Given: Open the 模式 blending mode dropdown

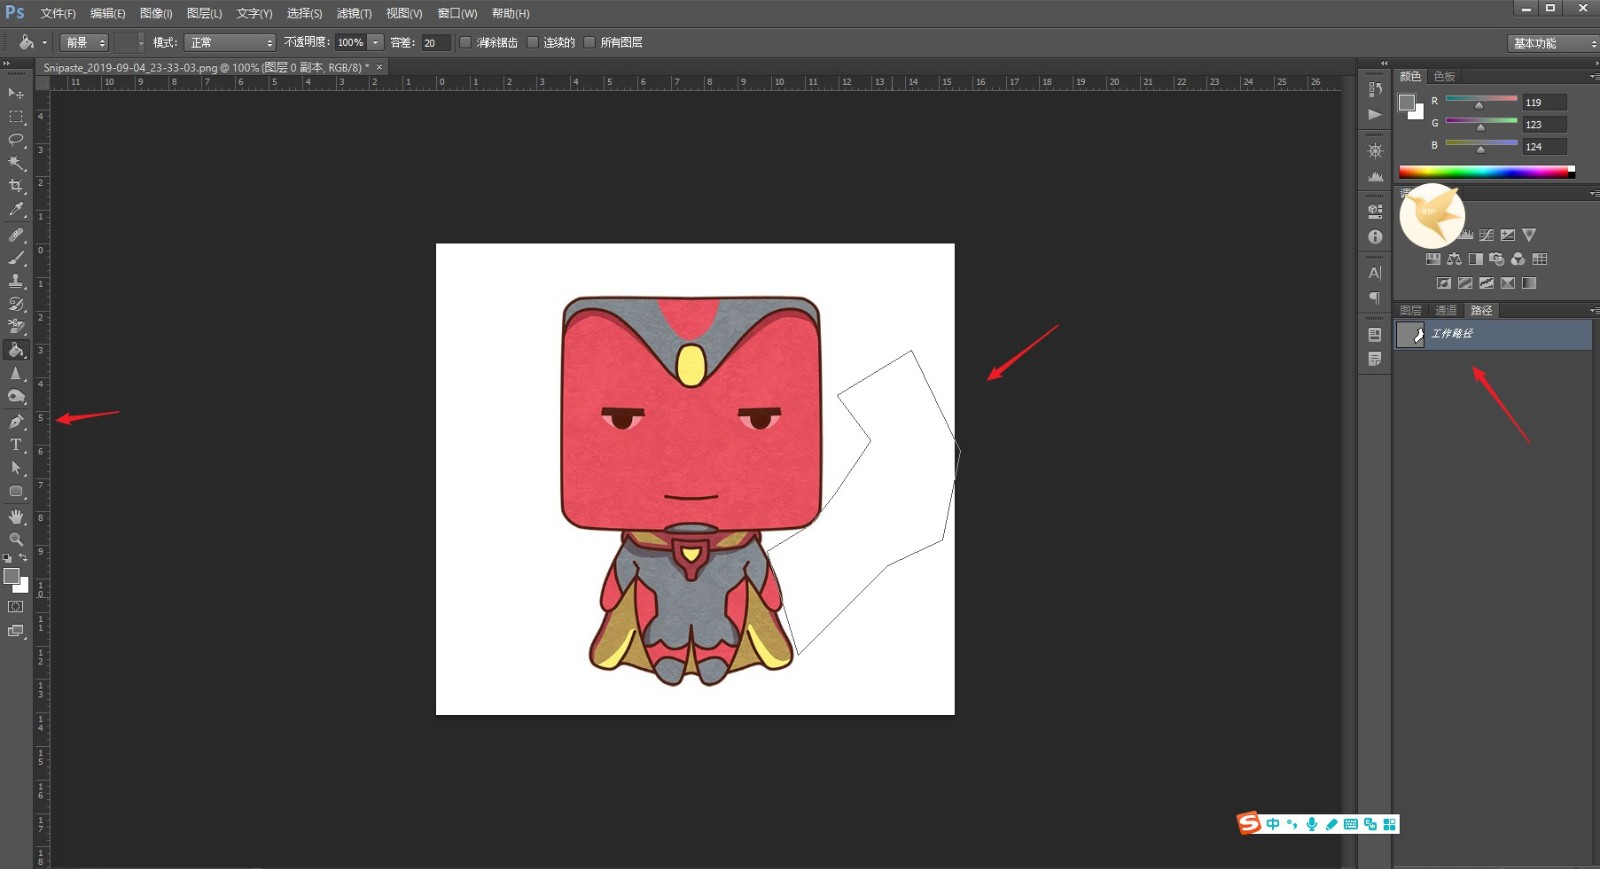Looking at the screenshot, I should [229, 42].
